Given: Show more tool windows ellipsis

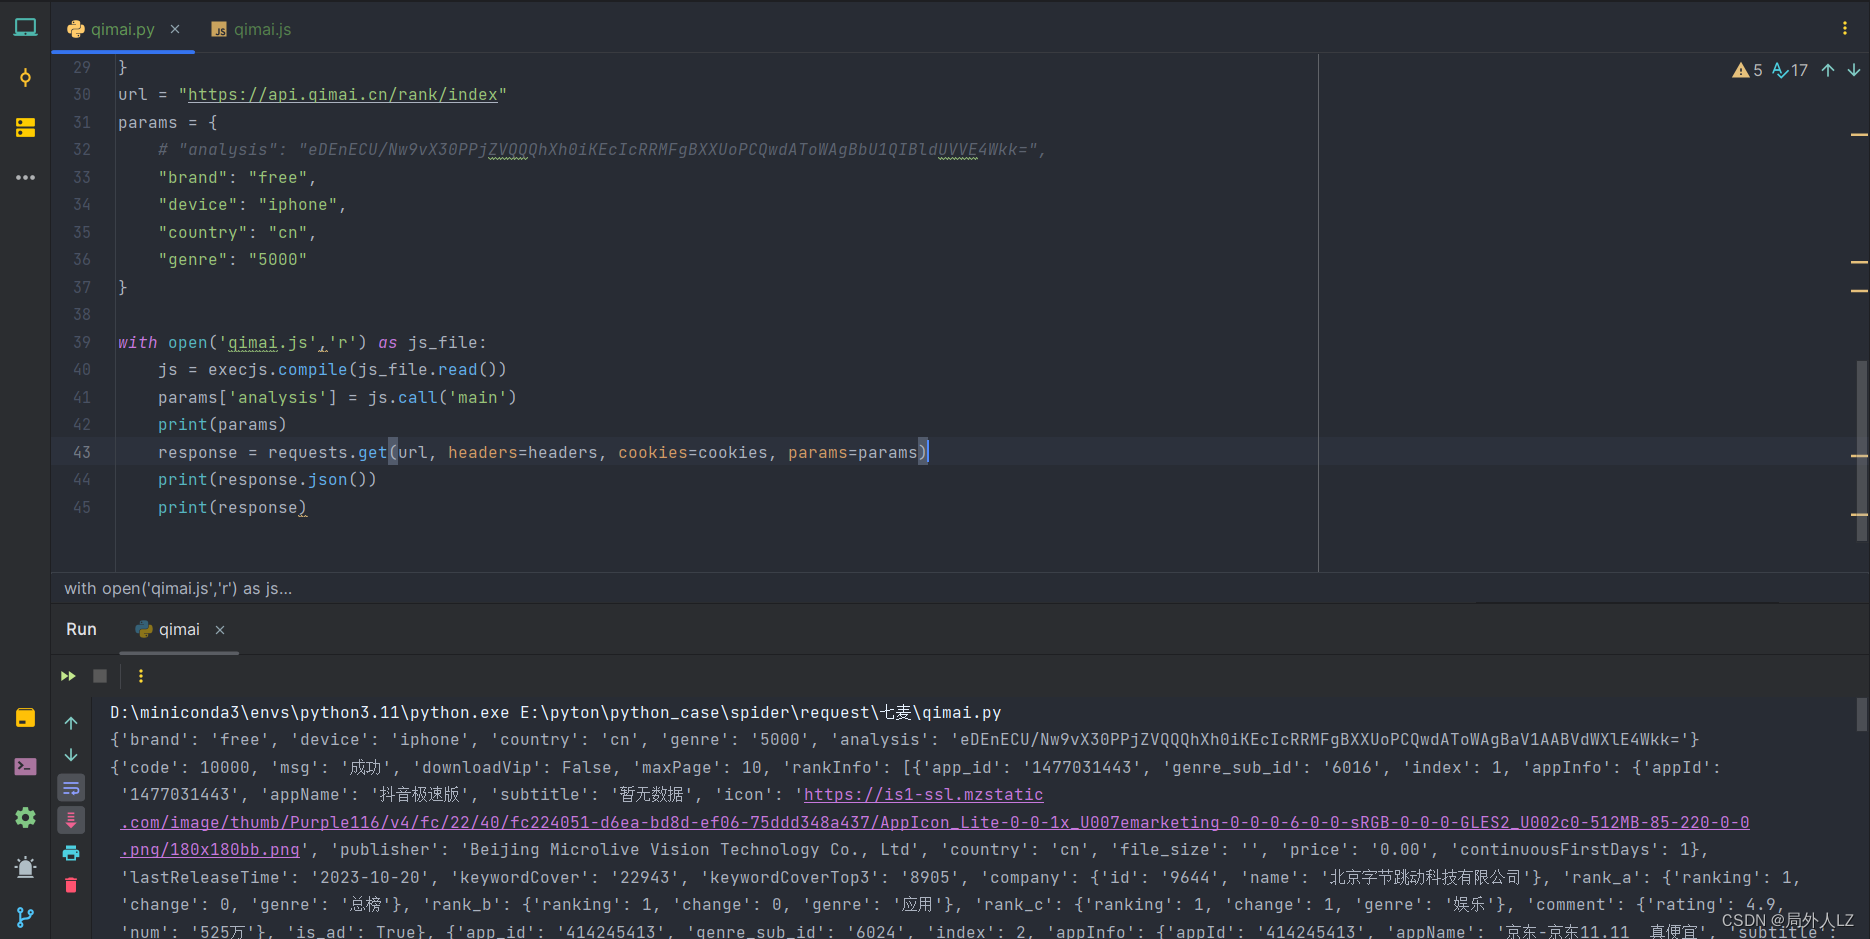Looking at the screenshot, I should pyautogui.click(x=25, y=177).
